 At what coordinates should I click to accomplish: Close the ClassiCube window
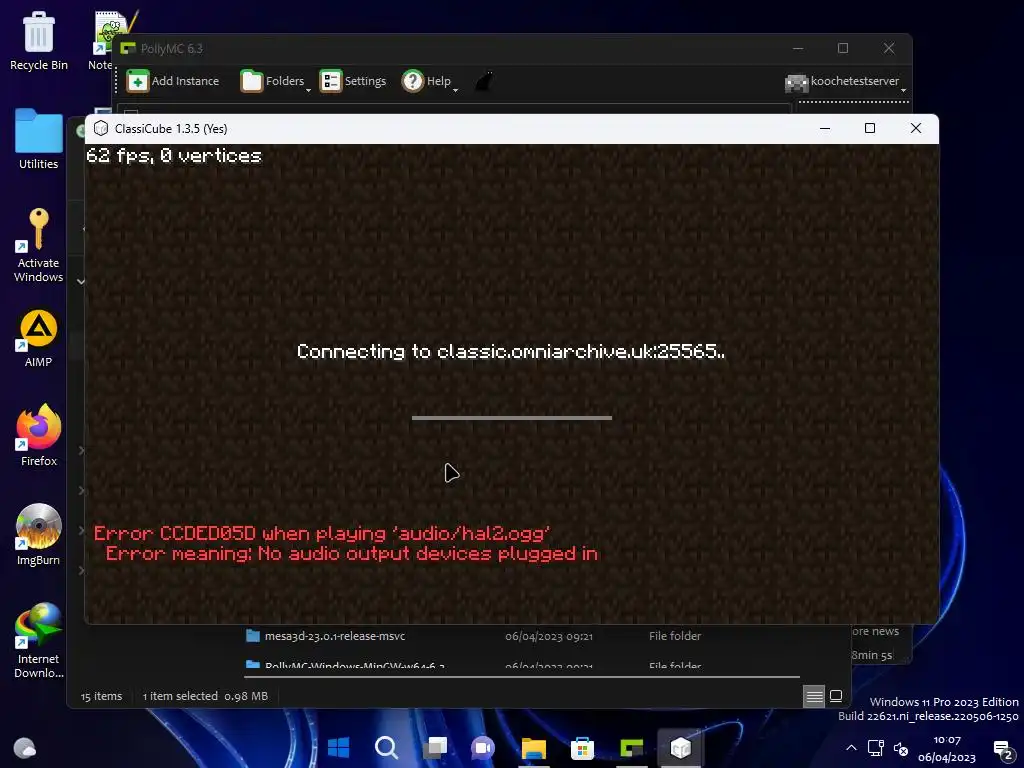point(916,128)
